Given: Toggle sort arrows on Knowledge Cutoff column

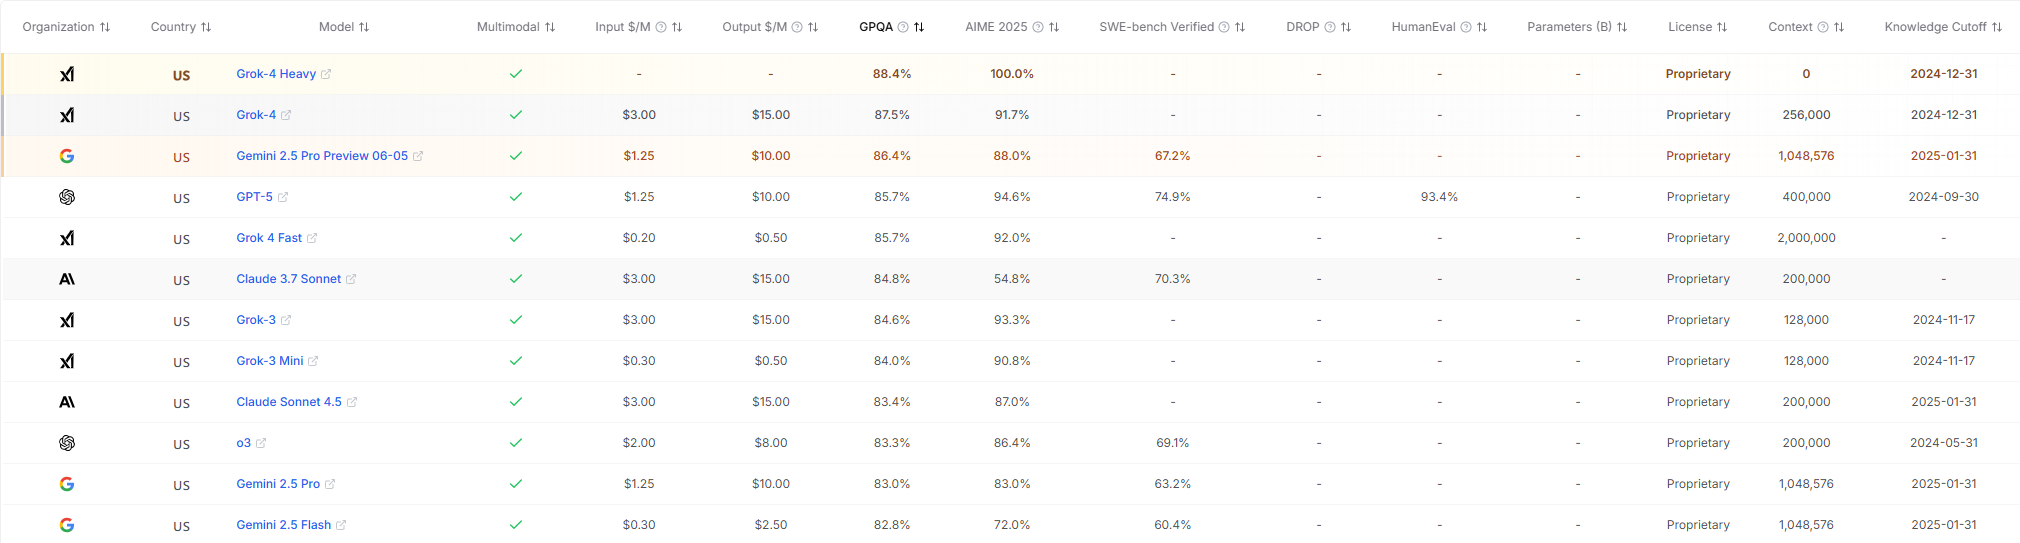Looking at the screenshot, I should pos(1997,27).
